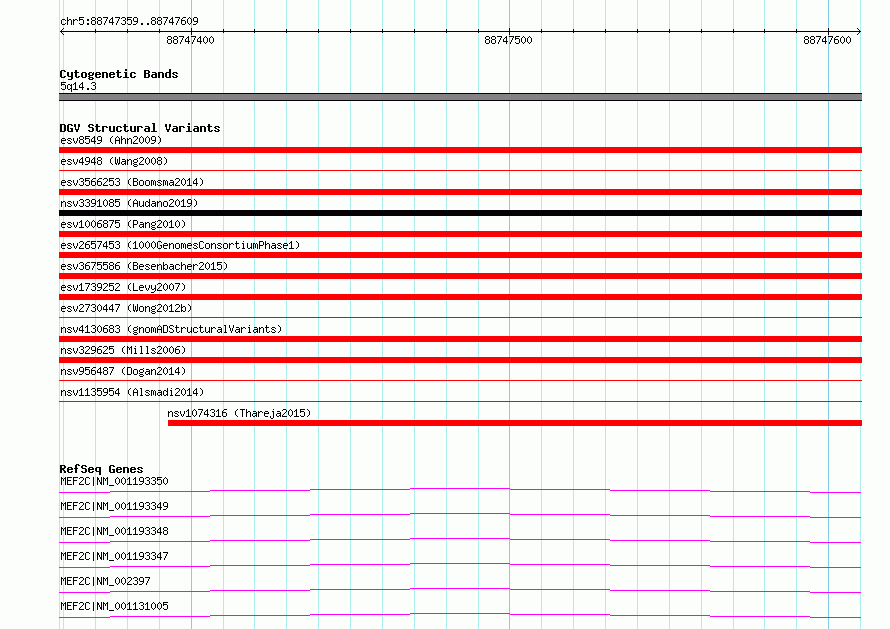Open the esv2730447 (Wong2012b) entry
The height and width of the screenshot is (629, 890).
(126, 308)
